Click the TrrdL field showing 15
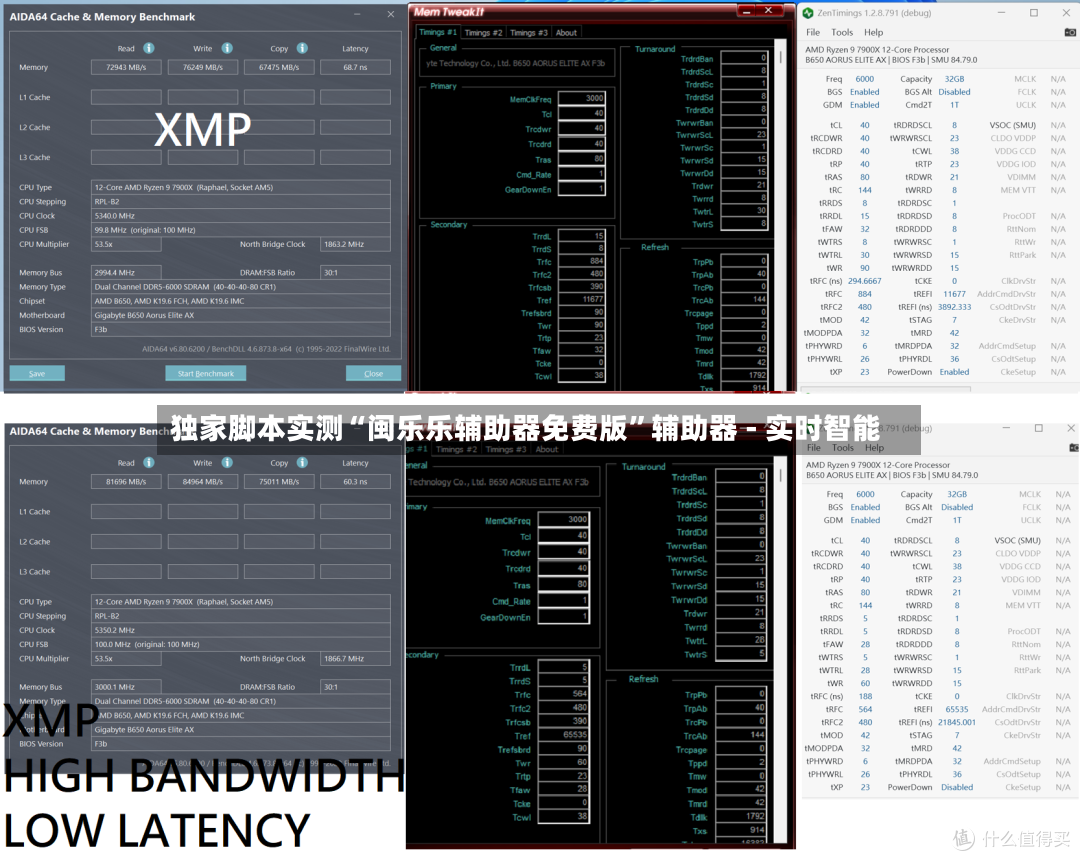 [x=581, y=236]
